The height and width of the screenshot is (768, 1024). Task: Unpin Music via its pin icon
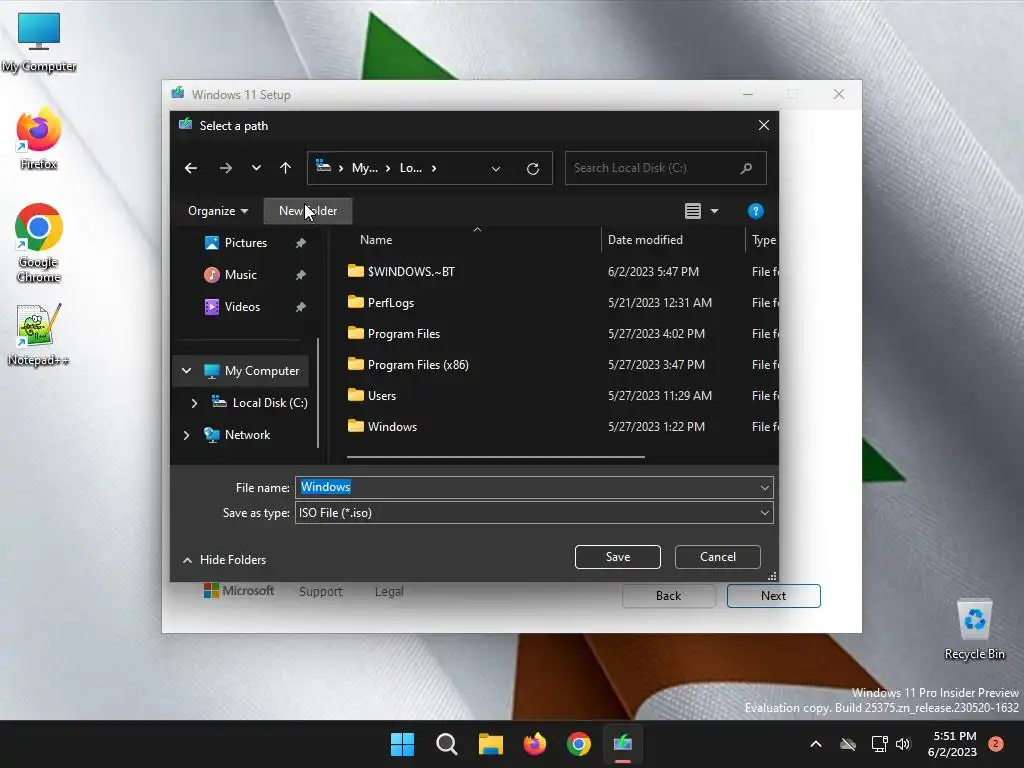[x=300, y=275]
